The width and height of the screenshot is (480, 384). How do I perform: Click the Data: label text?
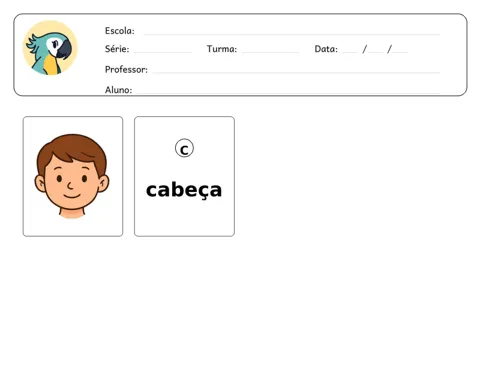click(x=326, y=49)
